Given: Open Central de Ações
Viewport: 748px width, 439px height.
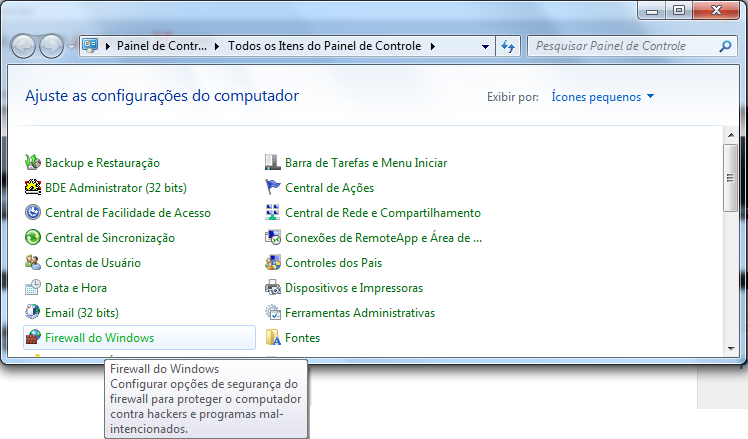Looking at the screenshot, I should pos(329,188).
